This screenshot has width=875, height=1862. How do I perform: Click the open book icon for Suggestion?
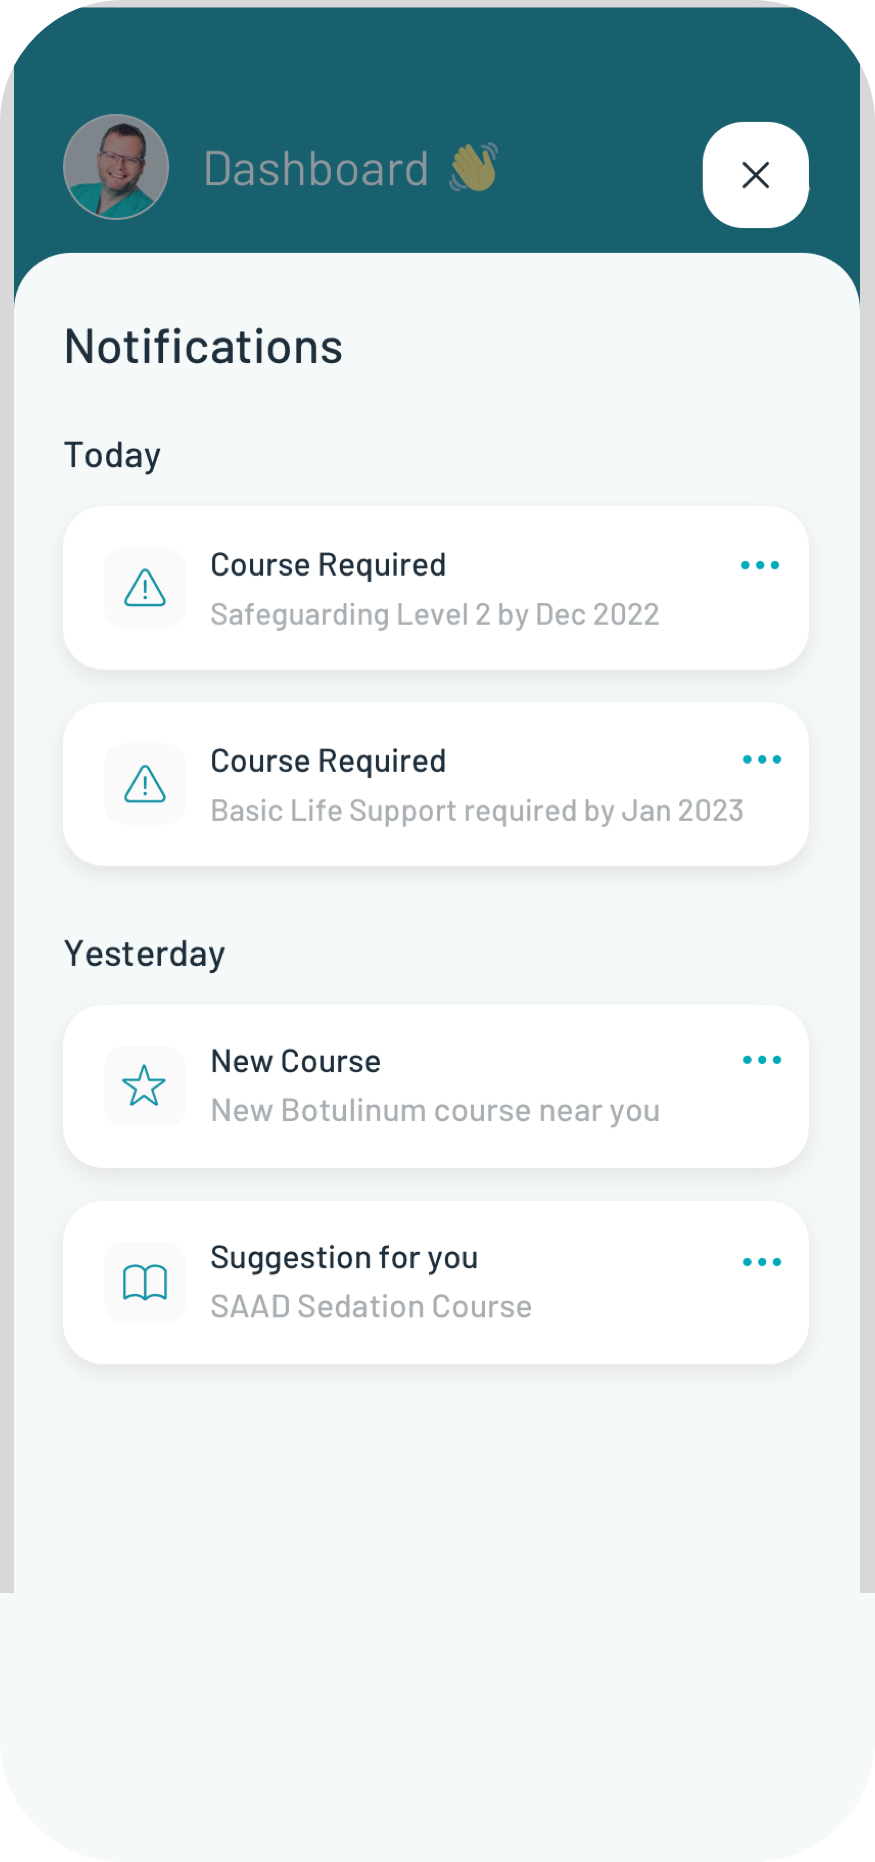point(145,1282)
